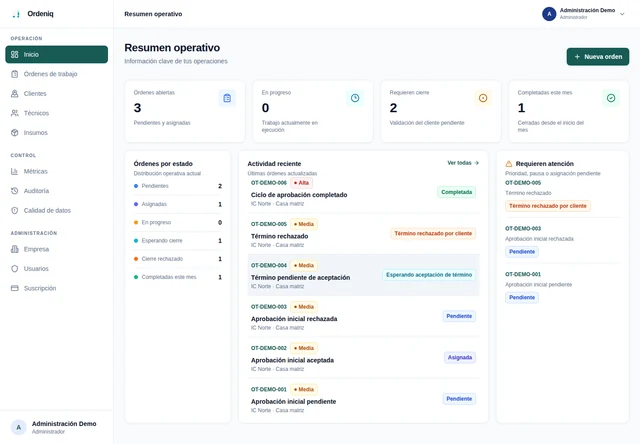Click the top-right user avatar A
This screenshot has height=444, width=640.
tap(549, 14)
